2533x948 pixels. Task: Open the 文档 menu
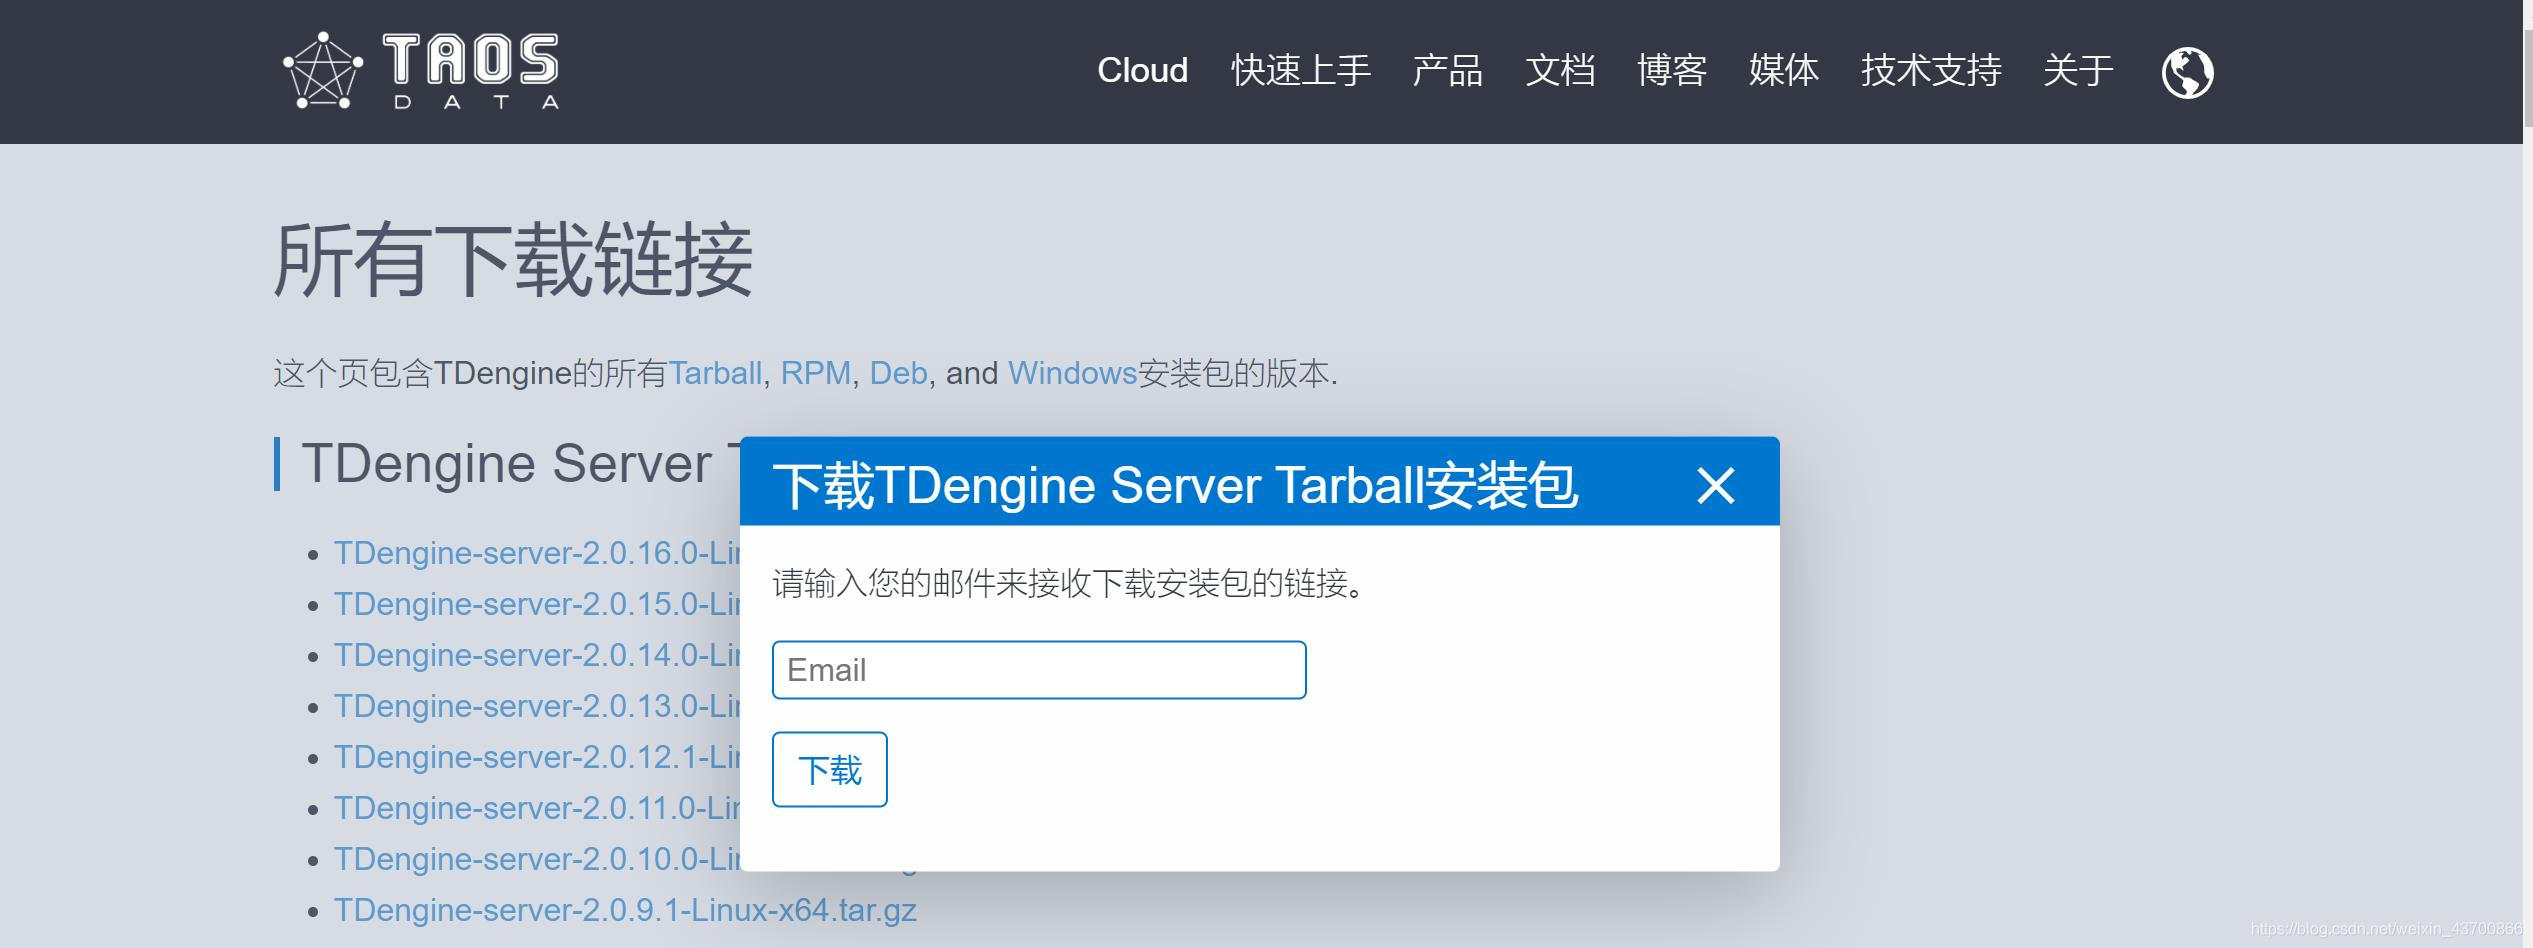1559,70
